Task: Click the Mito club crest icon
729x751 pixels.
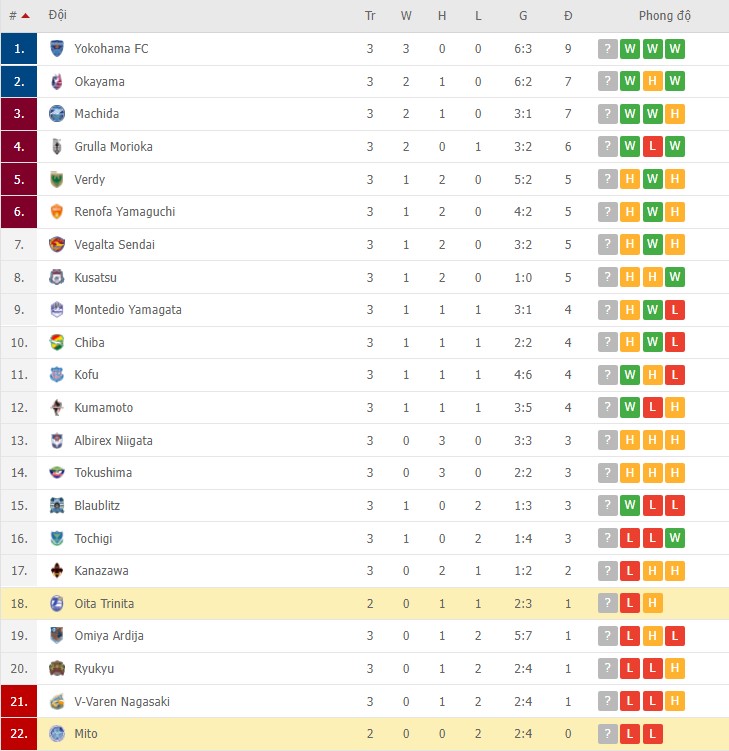Action: 57,734
